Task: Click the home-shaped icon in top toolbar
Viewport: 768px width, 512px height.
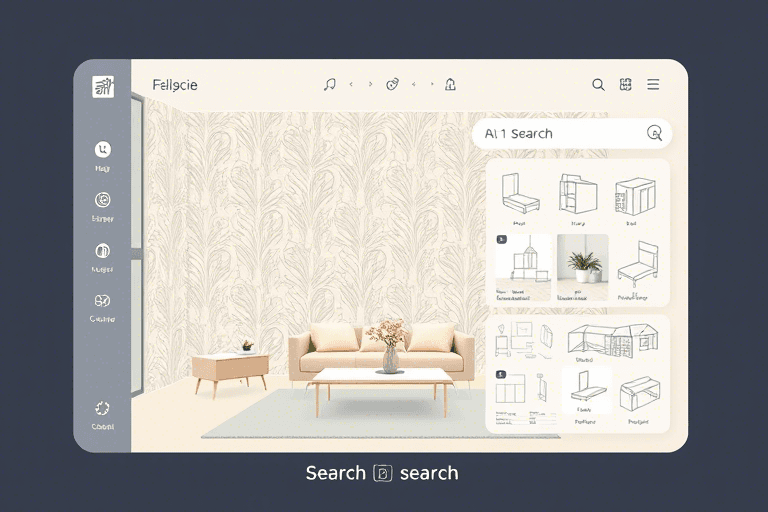Action: [450, 85]
